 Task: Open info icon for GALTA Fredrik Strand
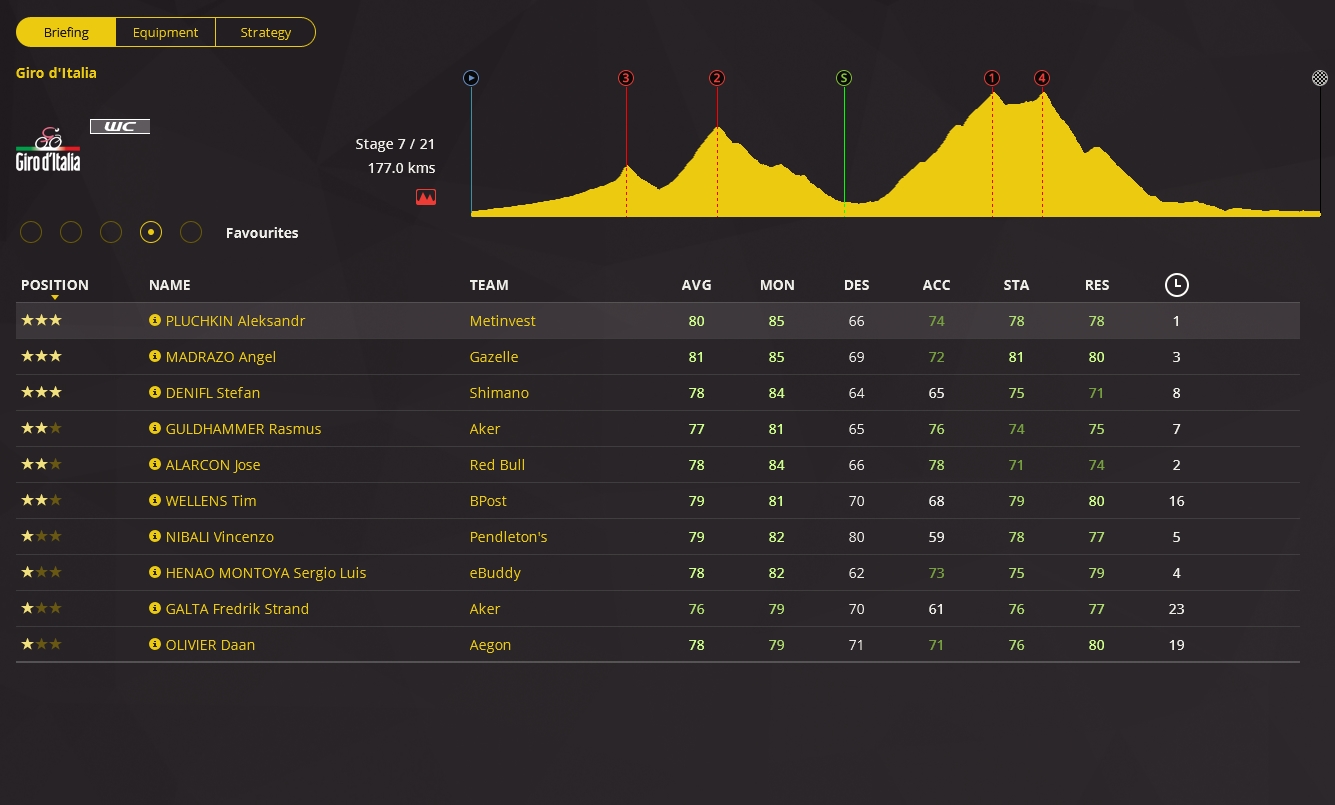click(155, 609)
